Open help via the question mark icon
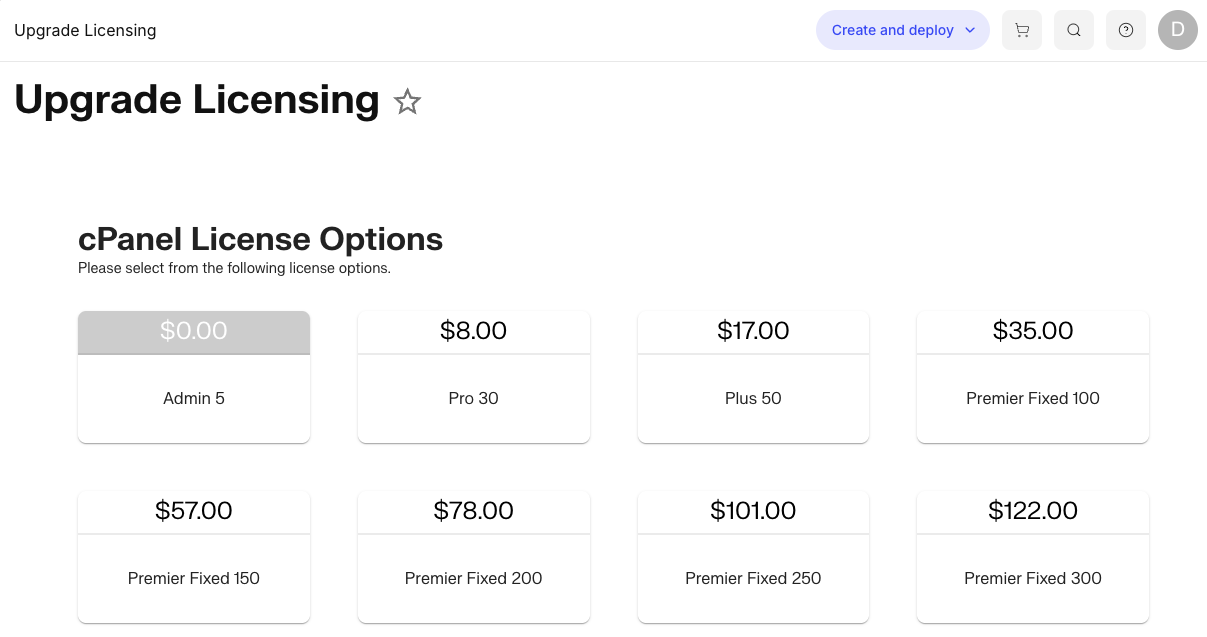This screenshot has height=637, width=1207. tap(1125, 30)
